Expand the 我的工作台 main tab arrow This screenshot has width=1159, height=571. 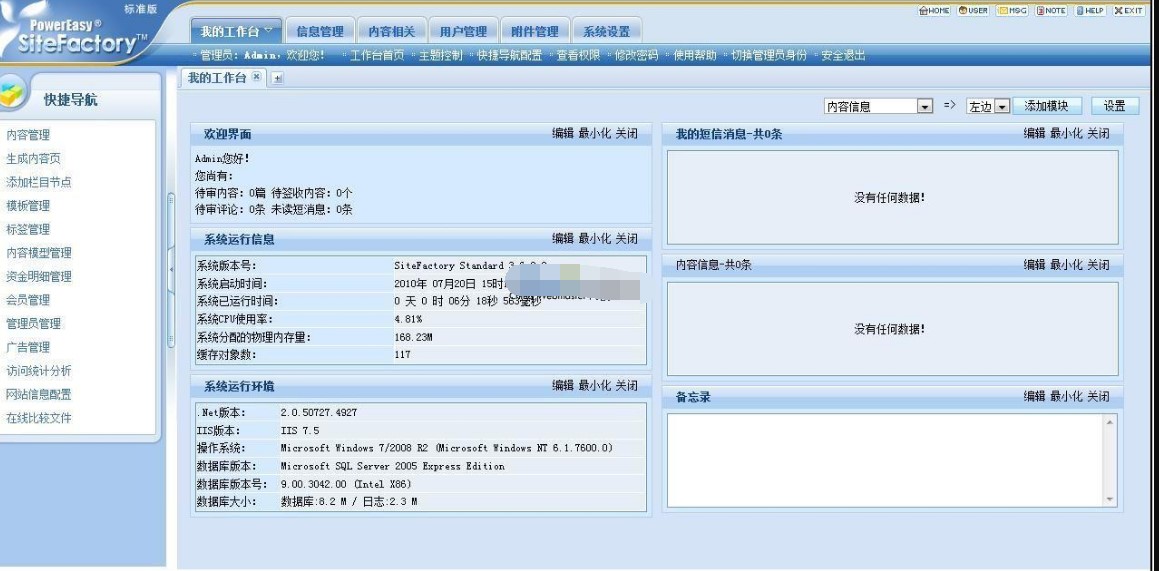pyautogui.click(x=267, y=31)
